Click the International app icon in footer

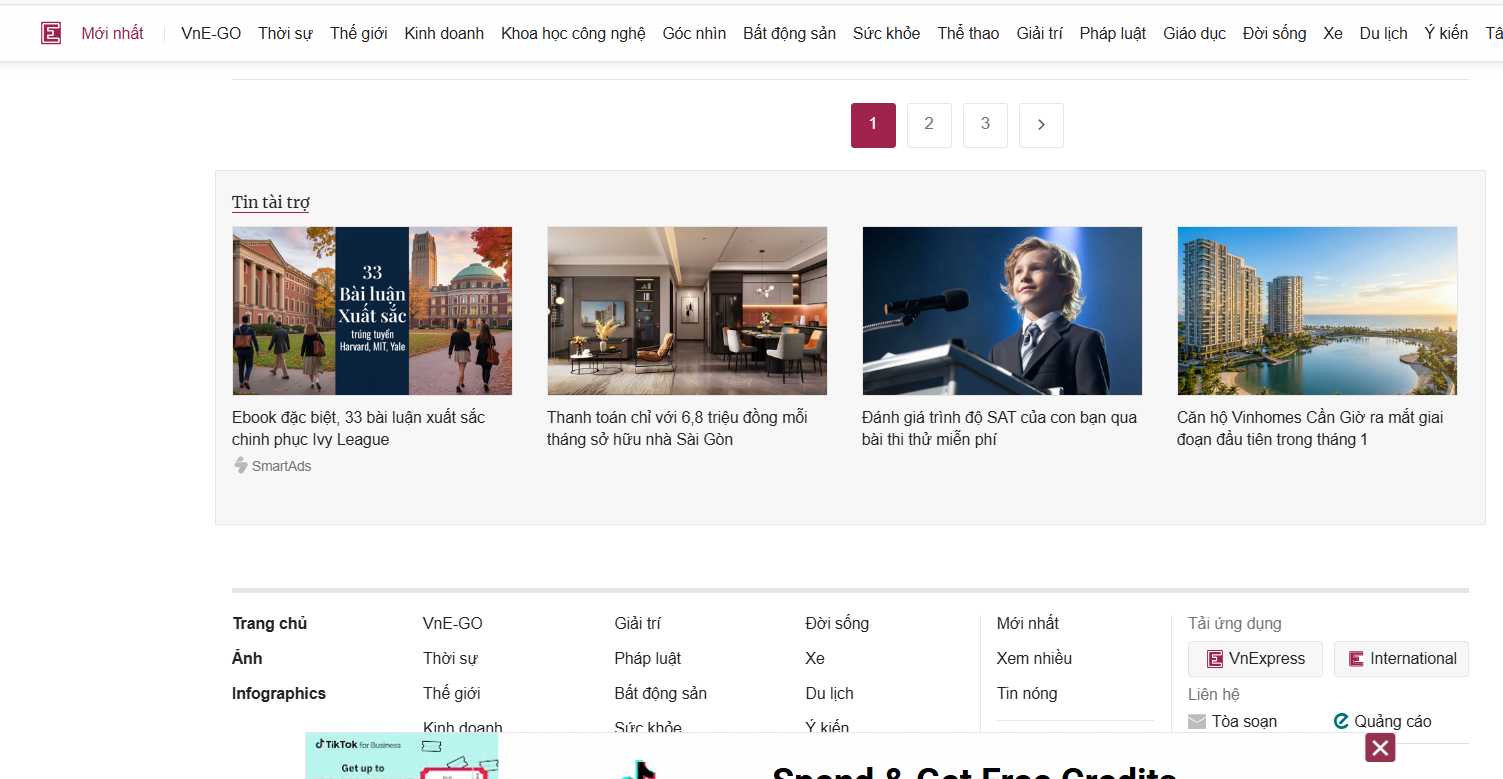[1356, 658]
